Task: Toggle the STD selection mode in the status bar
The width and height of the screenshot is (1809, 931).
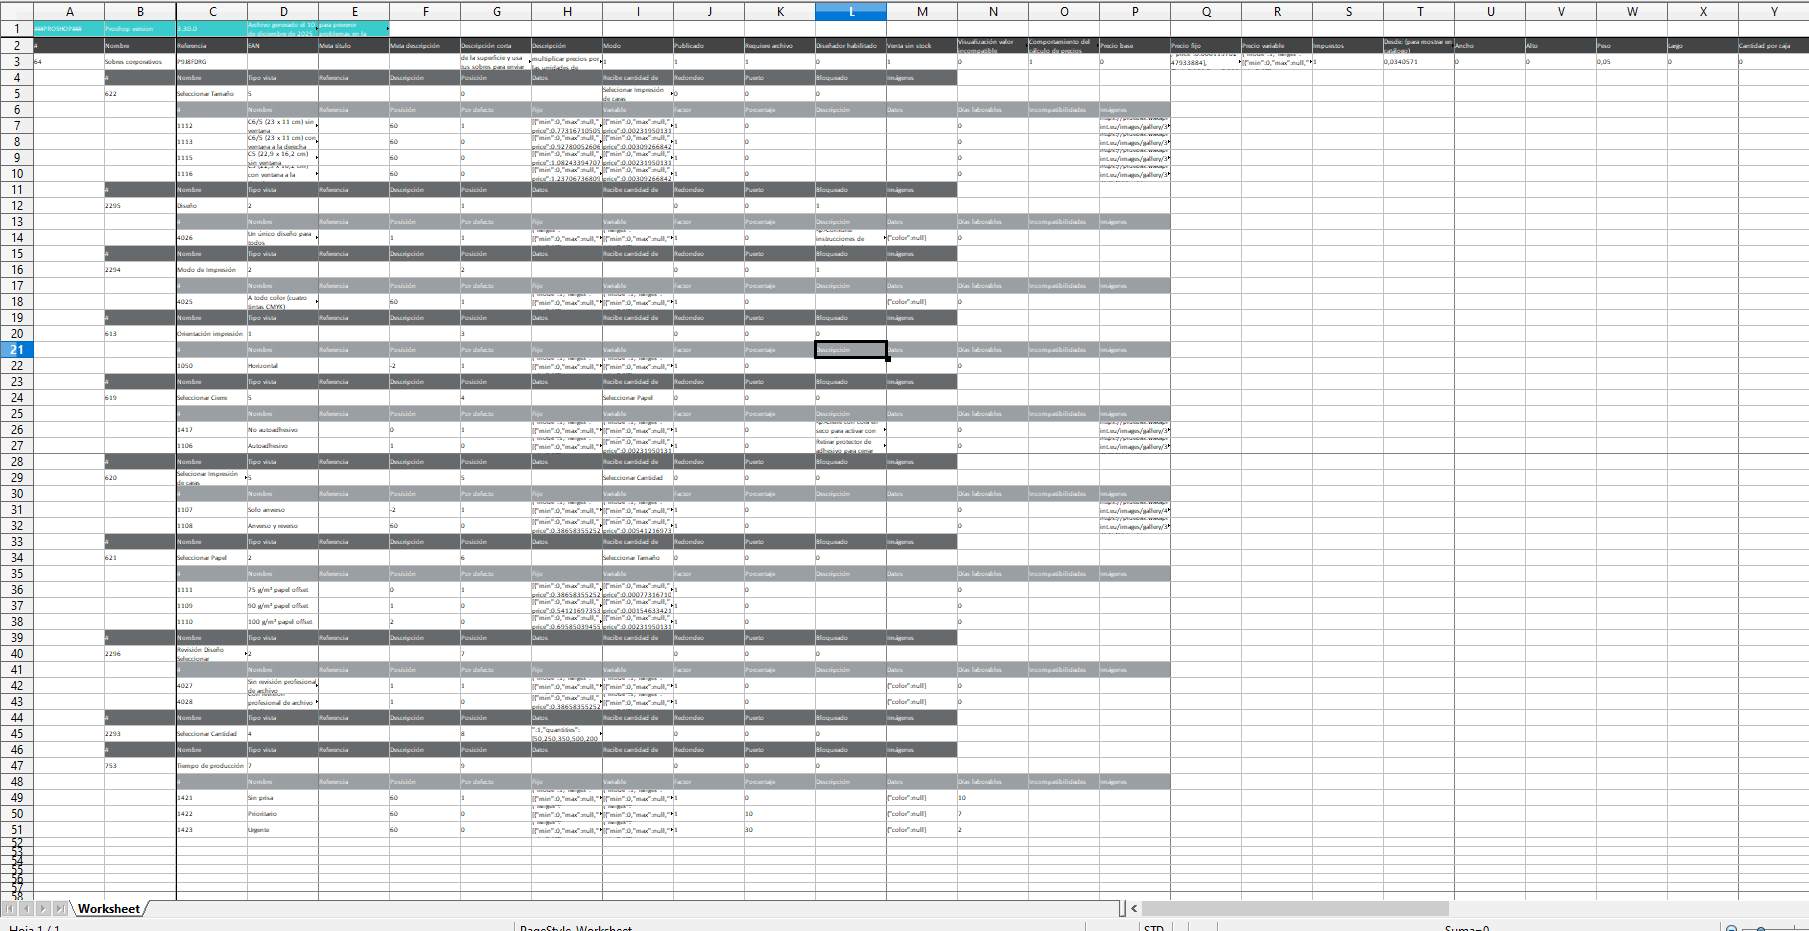Action: coord(1154,928)
